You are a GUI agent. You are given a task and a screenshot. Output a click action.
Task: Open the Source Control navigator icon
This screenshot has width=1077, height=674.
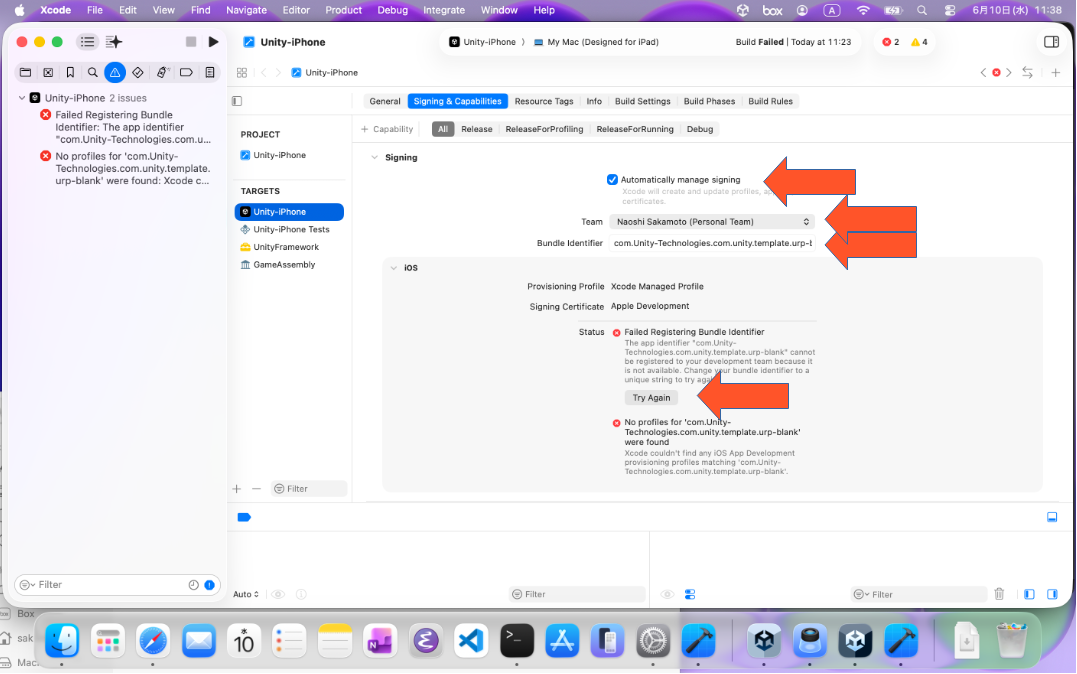coord(48,72)
